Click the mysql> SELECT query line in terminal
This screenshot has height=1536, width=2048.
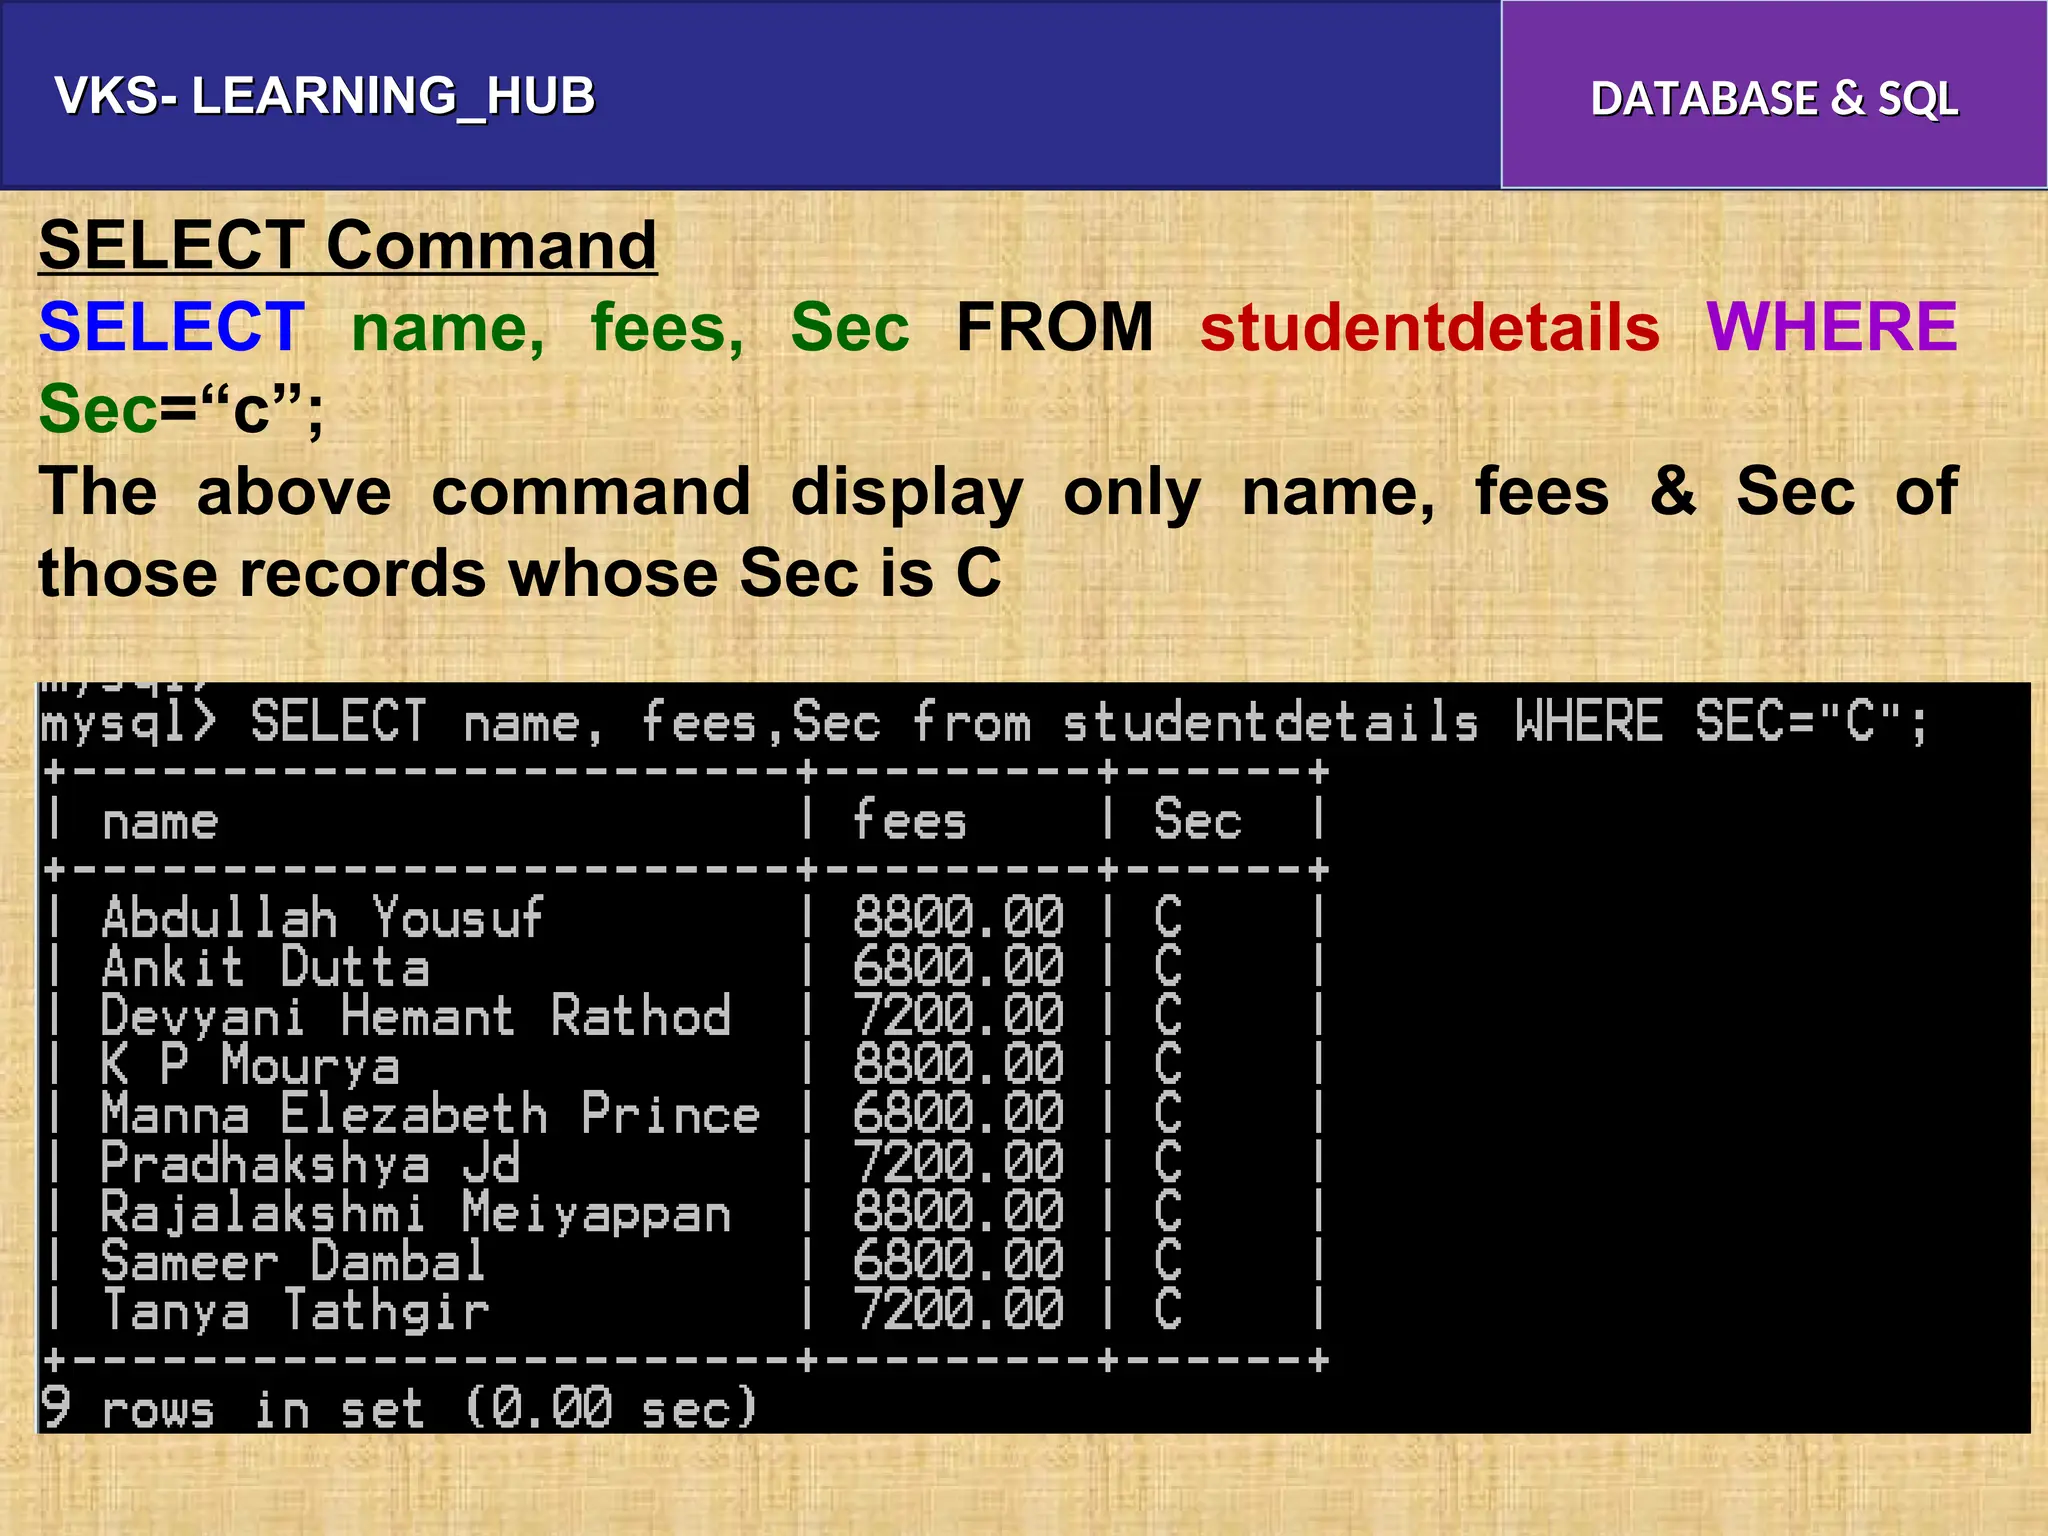pyautogui.click(x=984, y=722)
